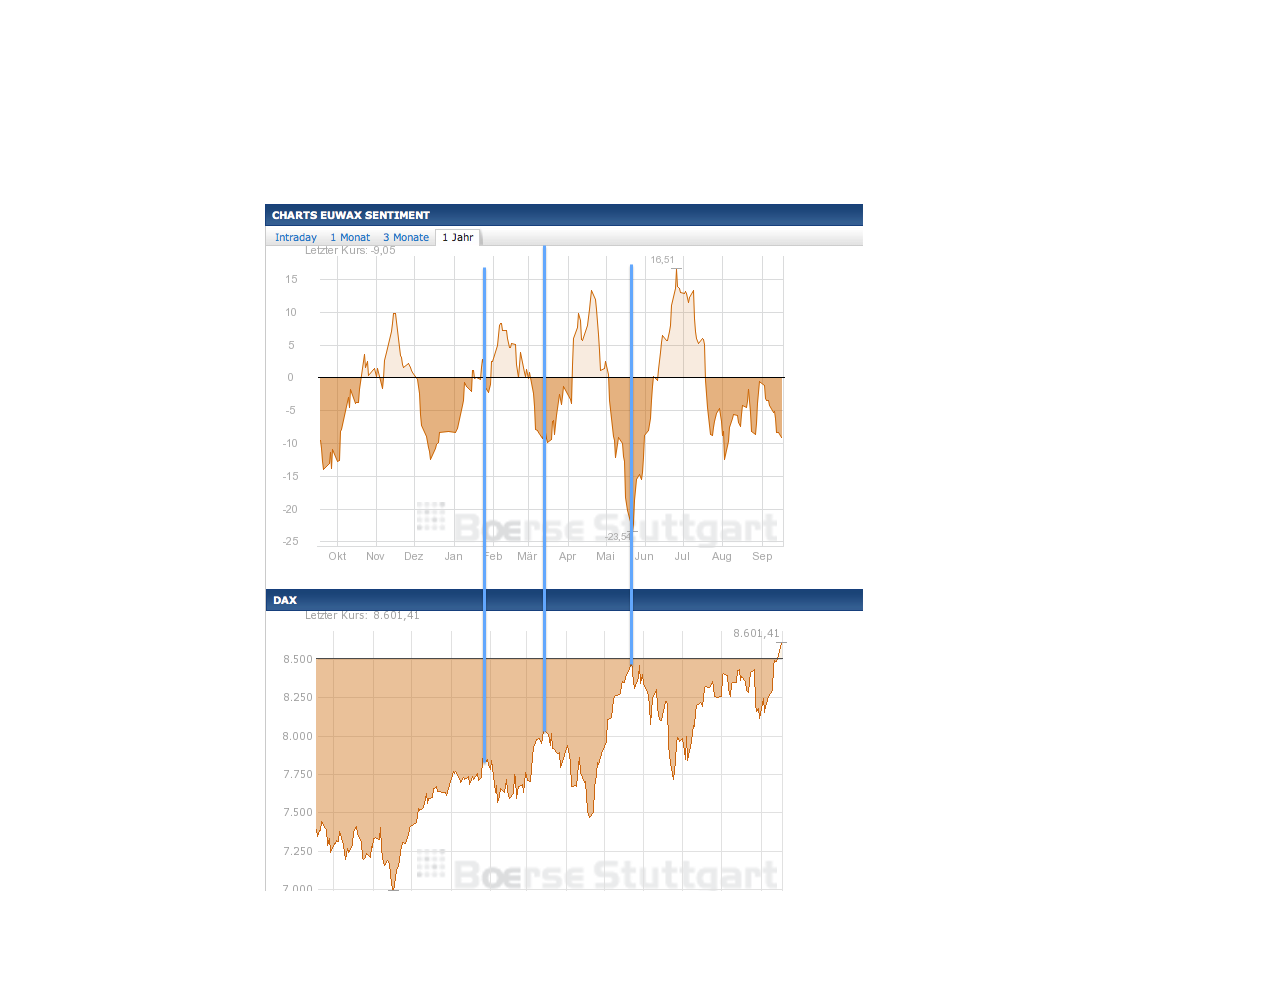Click the Apr month label on the axis
Viewport: 1286px width, 988px height.
point(567,556)
